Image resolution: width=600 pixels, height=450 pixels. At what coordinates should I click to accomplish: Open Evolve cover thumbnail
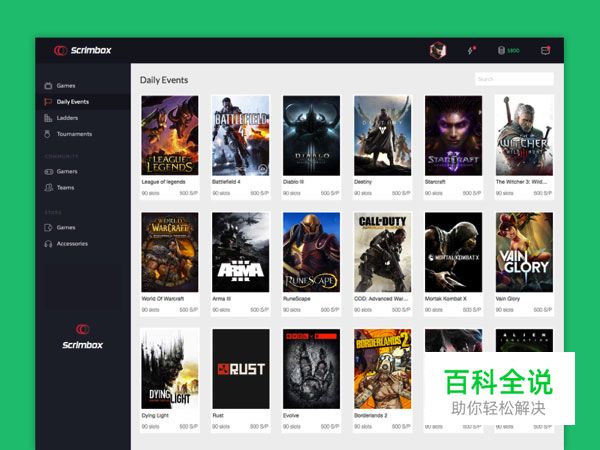click(x=311, y=369)
